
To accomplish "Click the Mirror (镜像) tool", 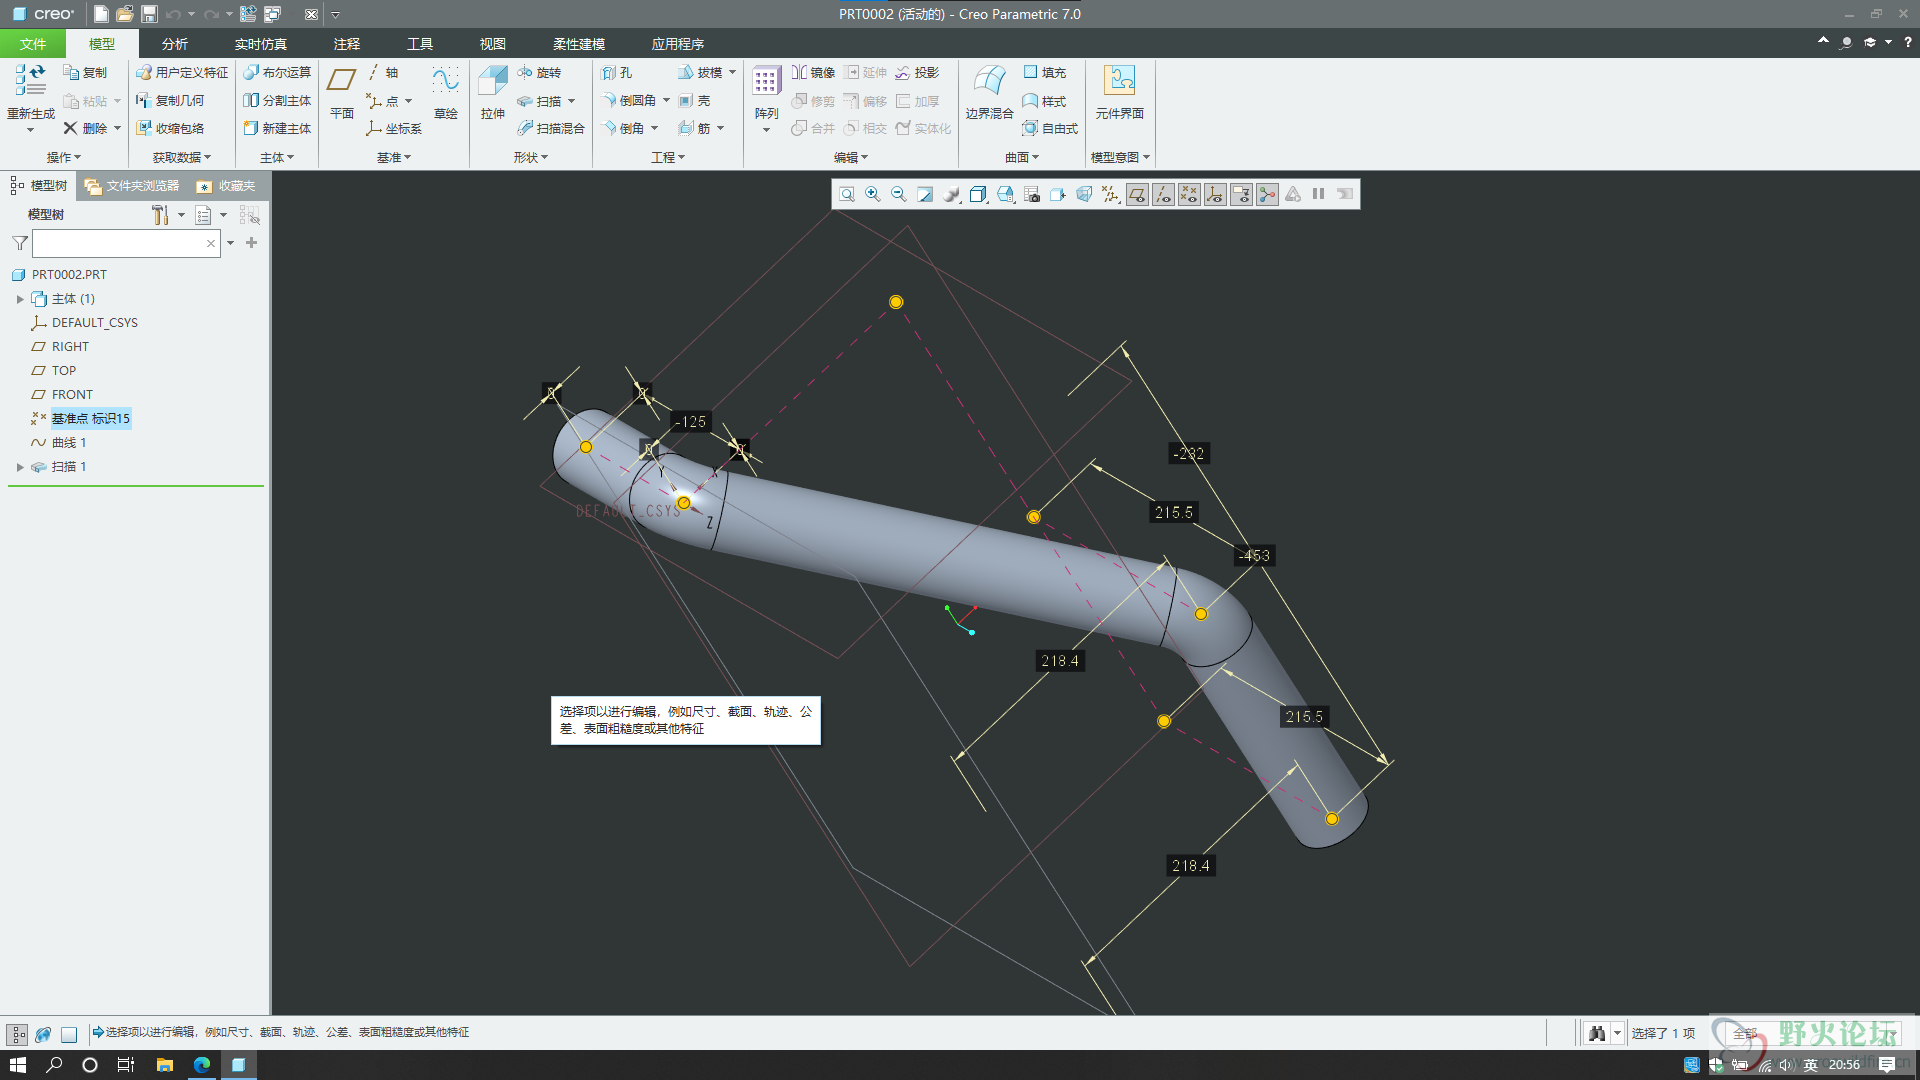I will 813,72.
